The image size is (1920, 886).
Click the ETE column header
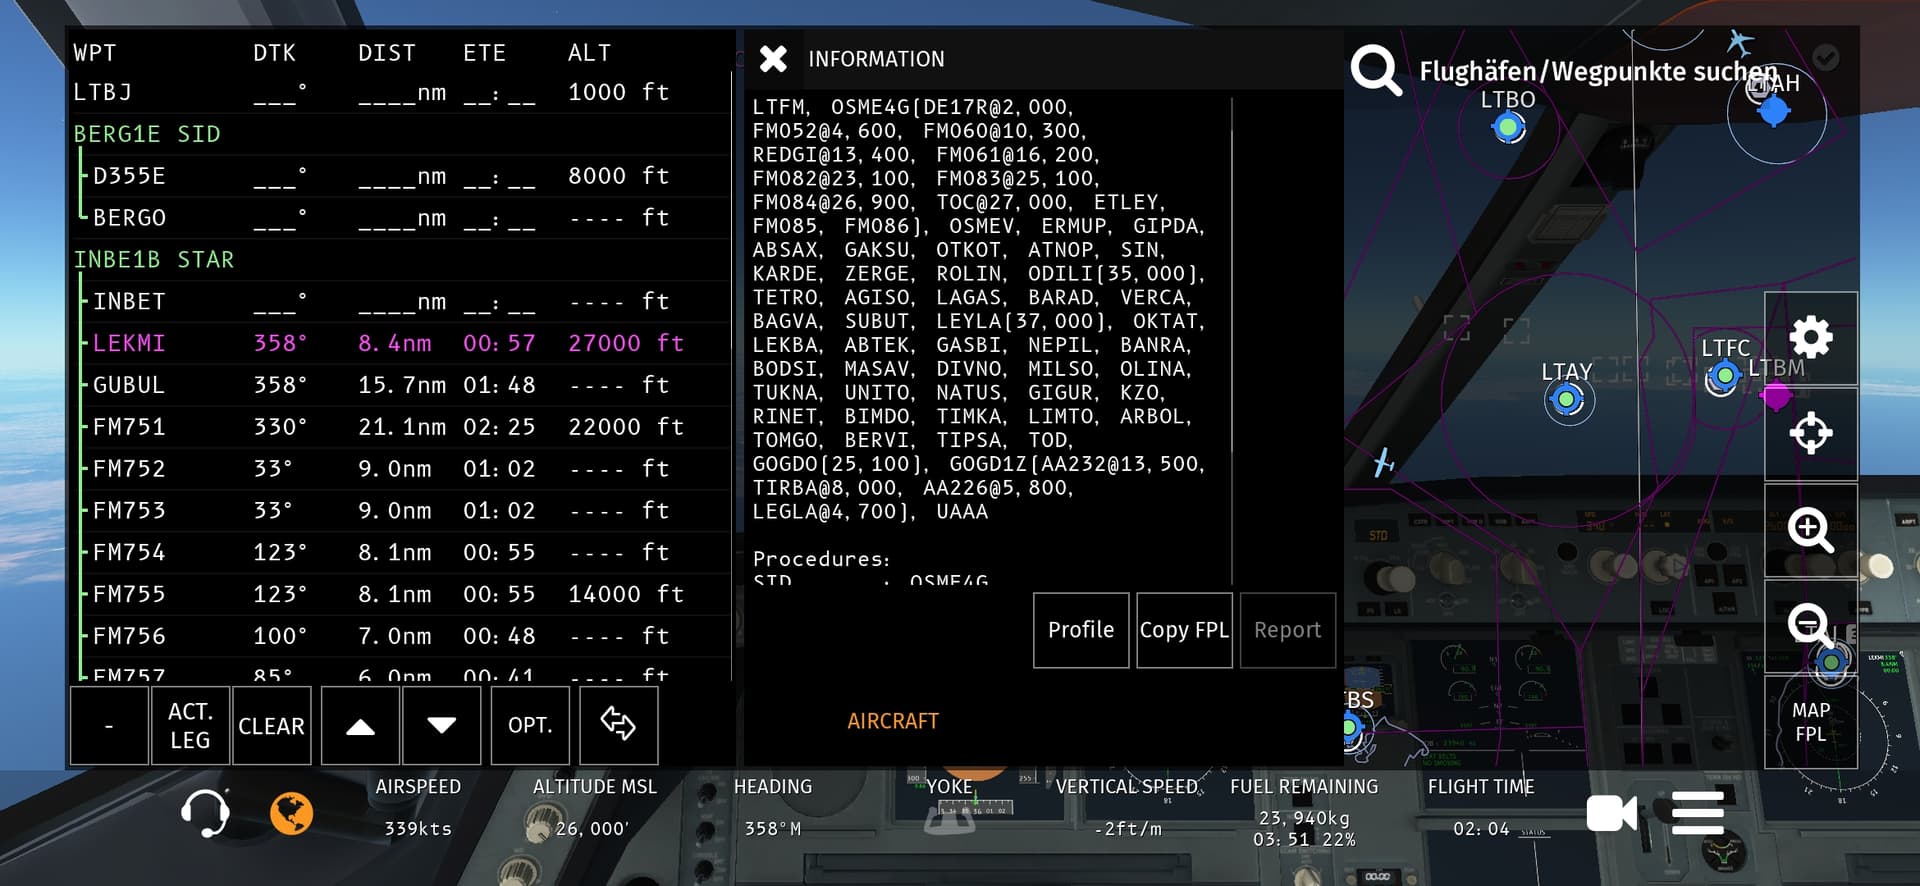pos(484,53)
